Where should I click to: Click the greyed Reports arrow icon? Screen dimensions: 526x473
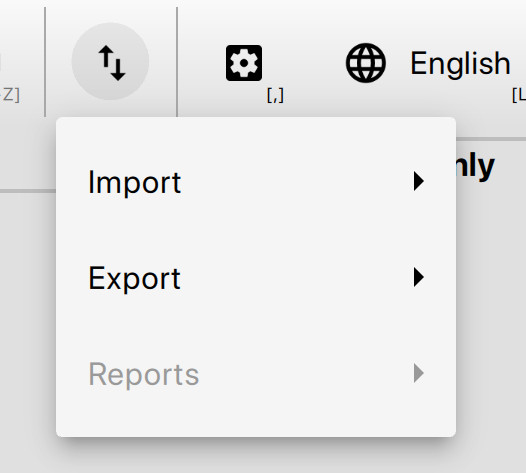click(x=419, y=373)
